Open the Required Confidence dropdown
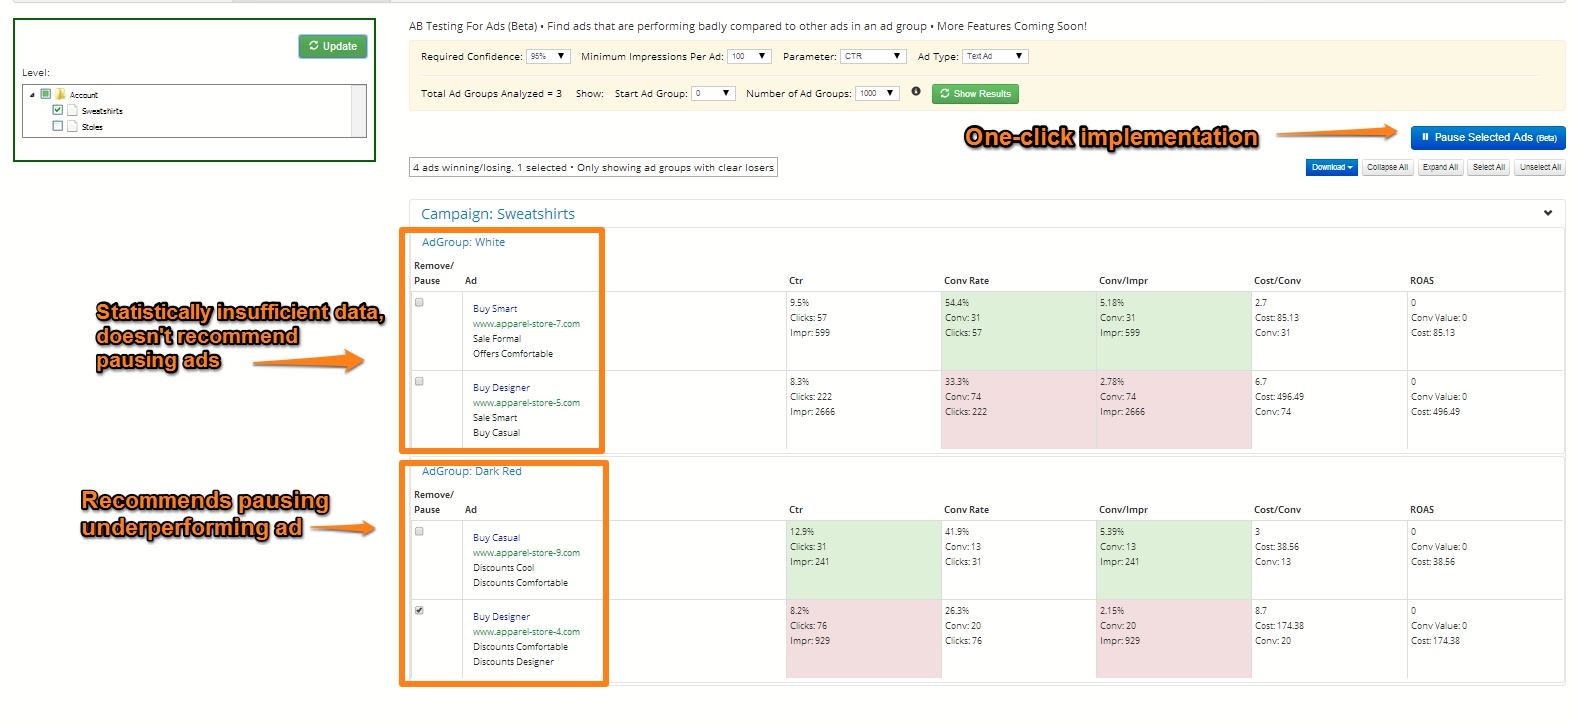1576x725 pixels. point(548,57)
